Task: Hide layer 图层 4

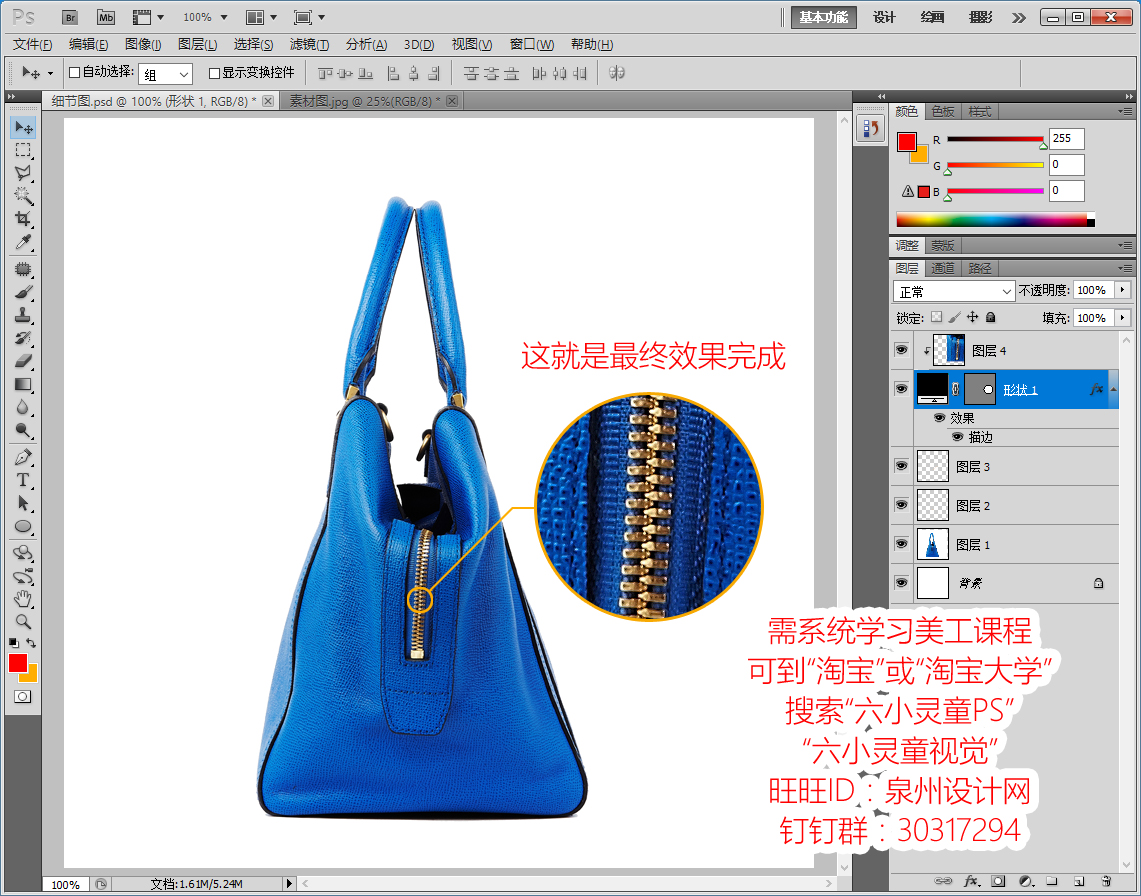Action: click(902, 350)
